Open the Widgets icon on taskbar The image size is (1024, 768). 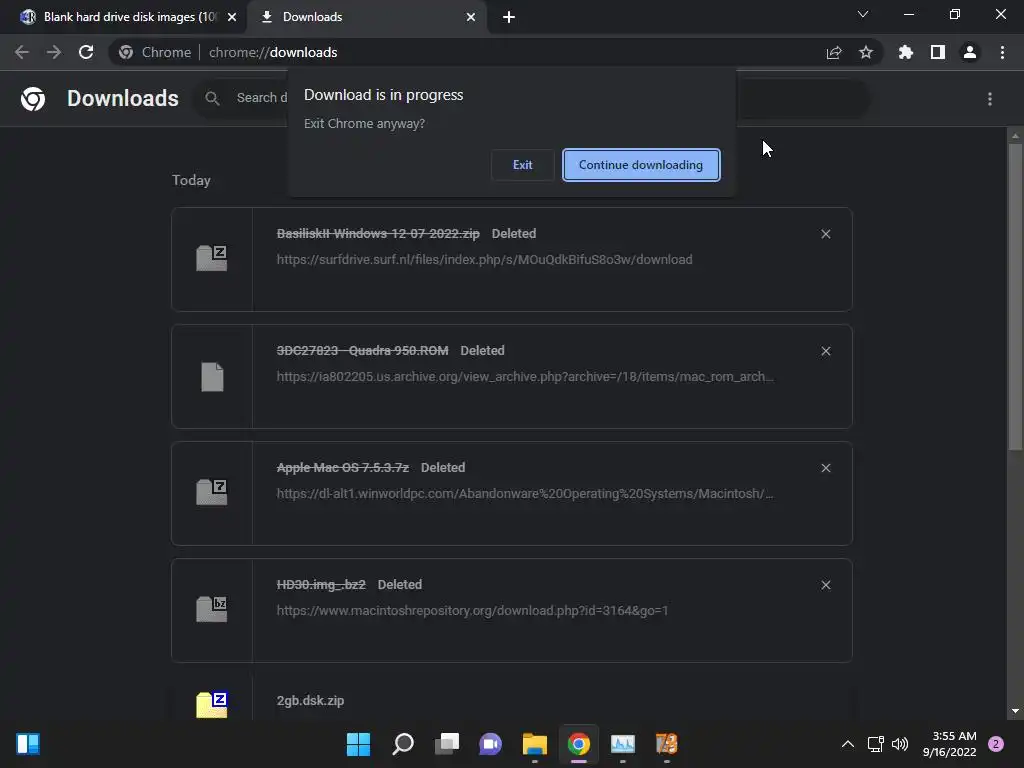[28, 744]
